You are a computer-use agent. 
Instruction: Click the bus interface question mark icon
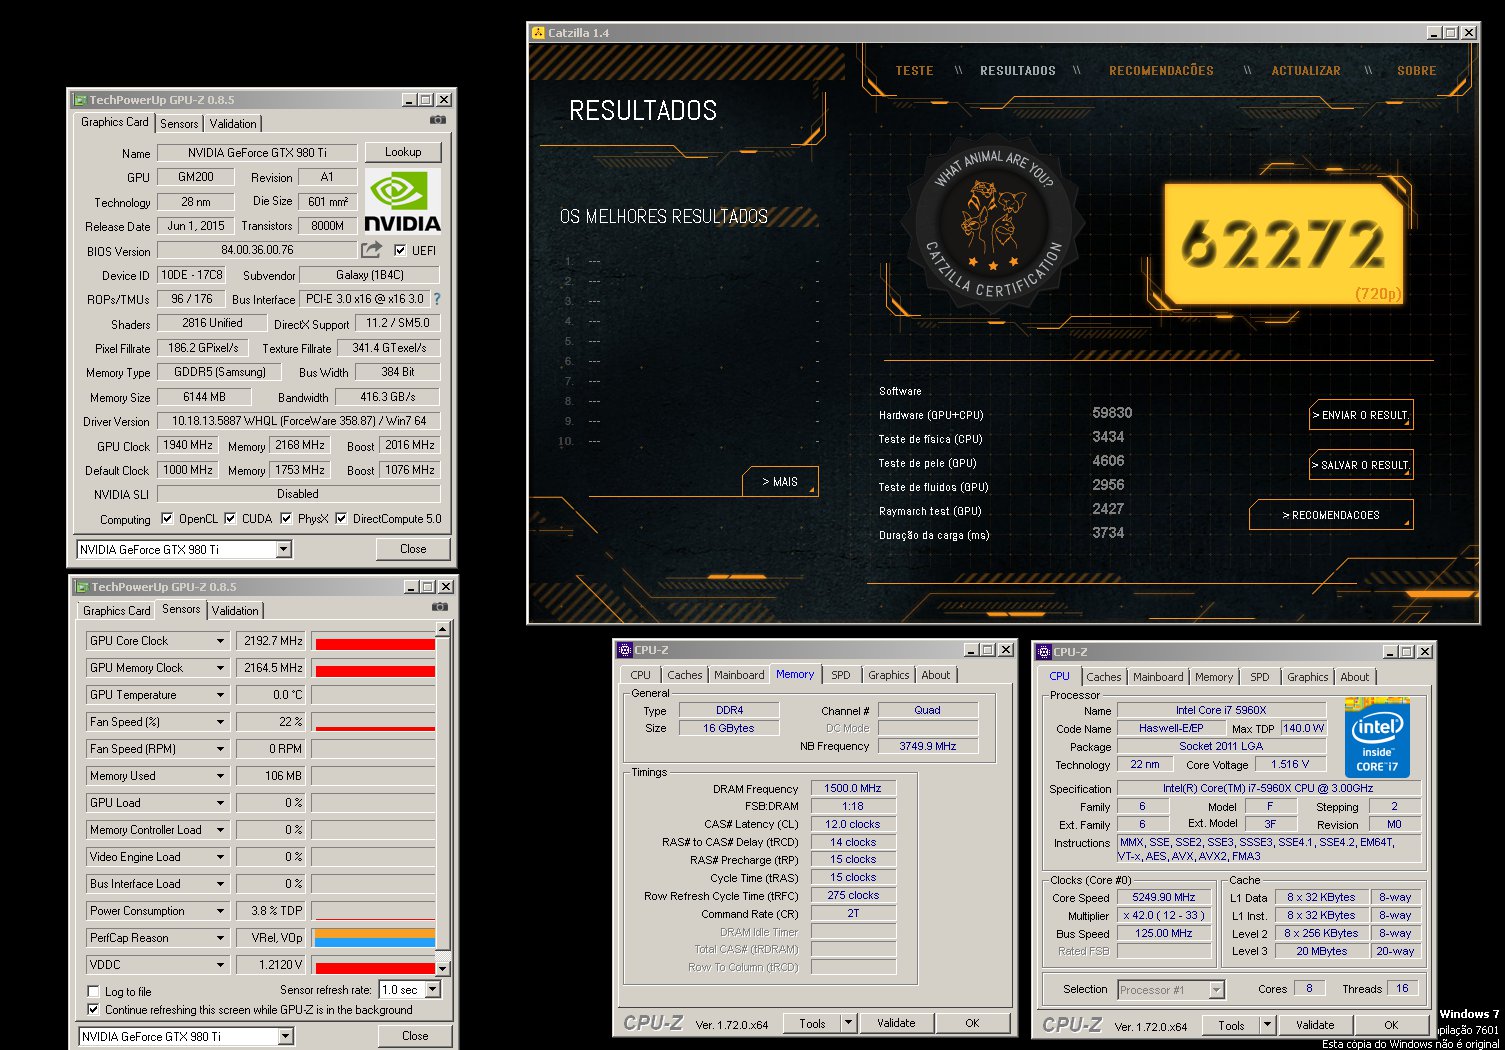436,299
